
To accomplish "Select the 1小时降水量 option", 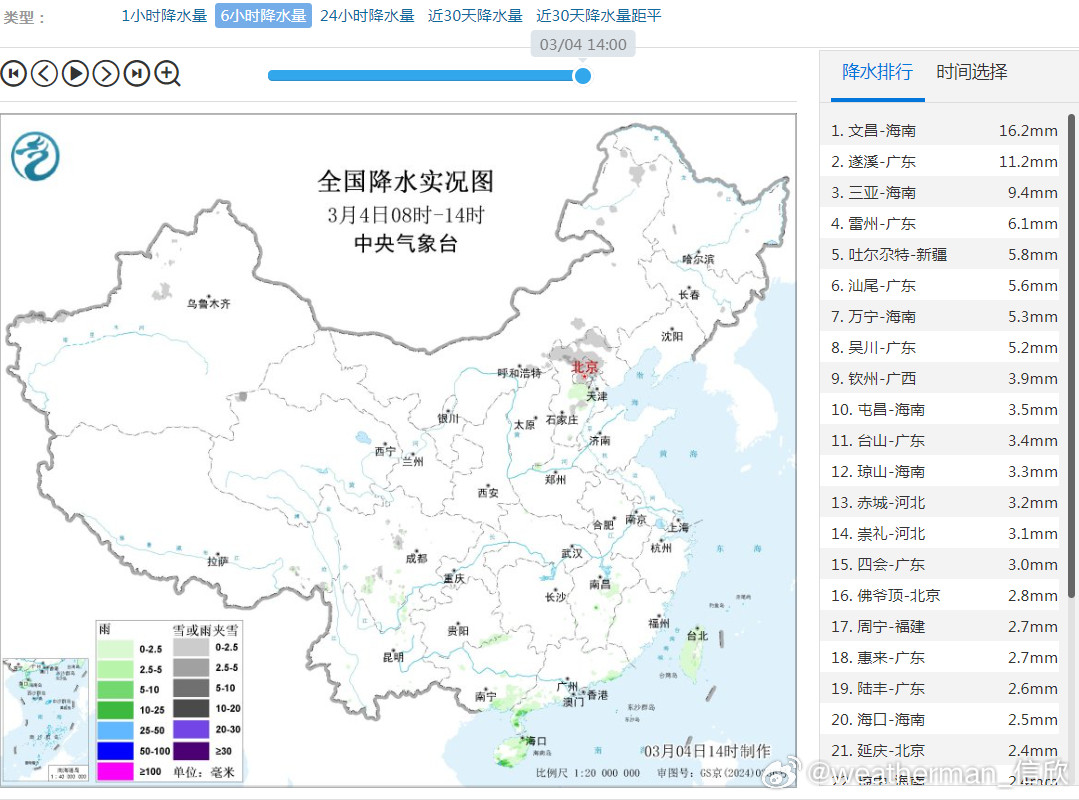I will 163,16.
